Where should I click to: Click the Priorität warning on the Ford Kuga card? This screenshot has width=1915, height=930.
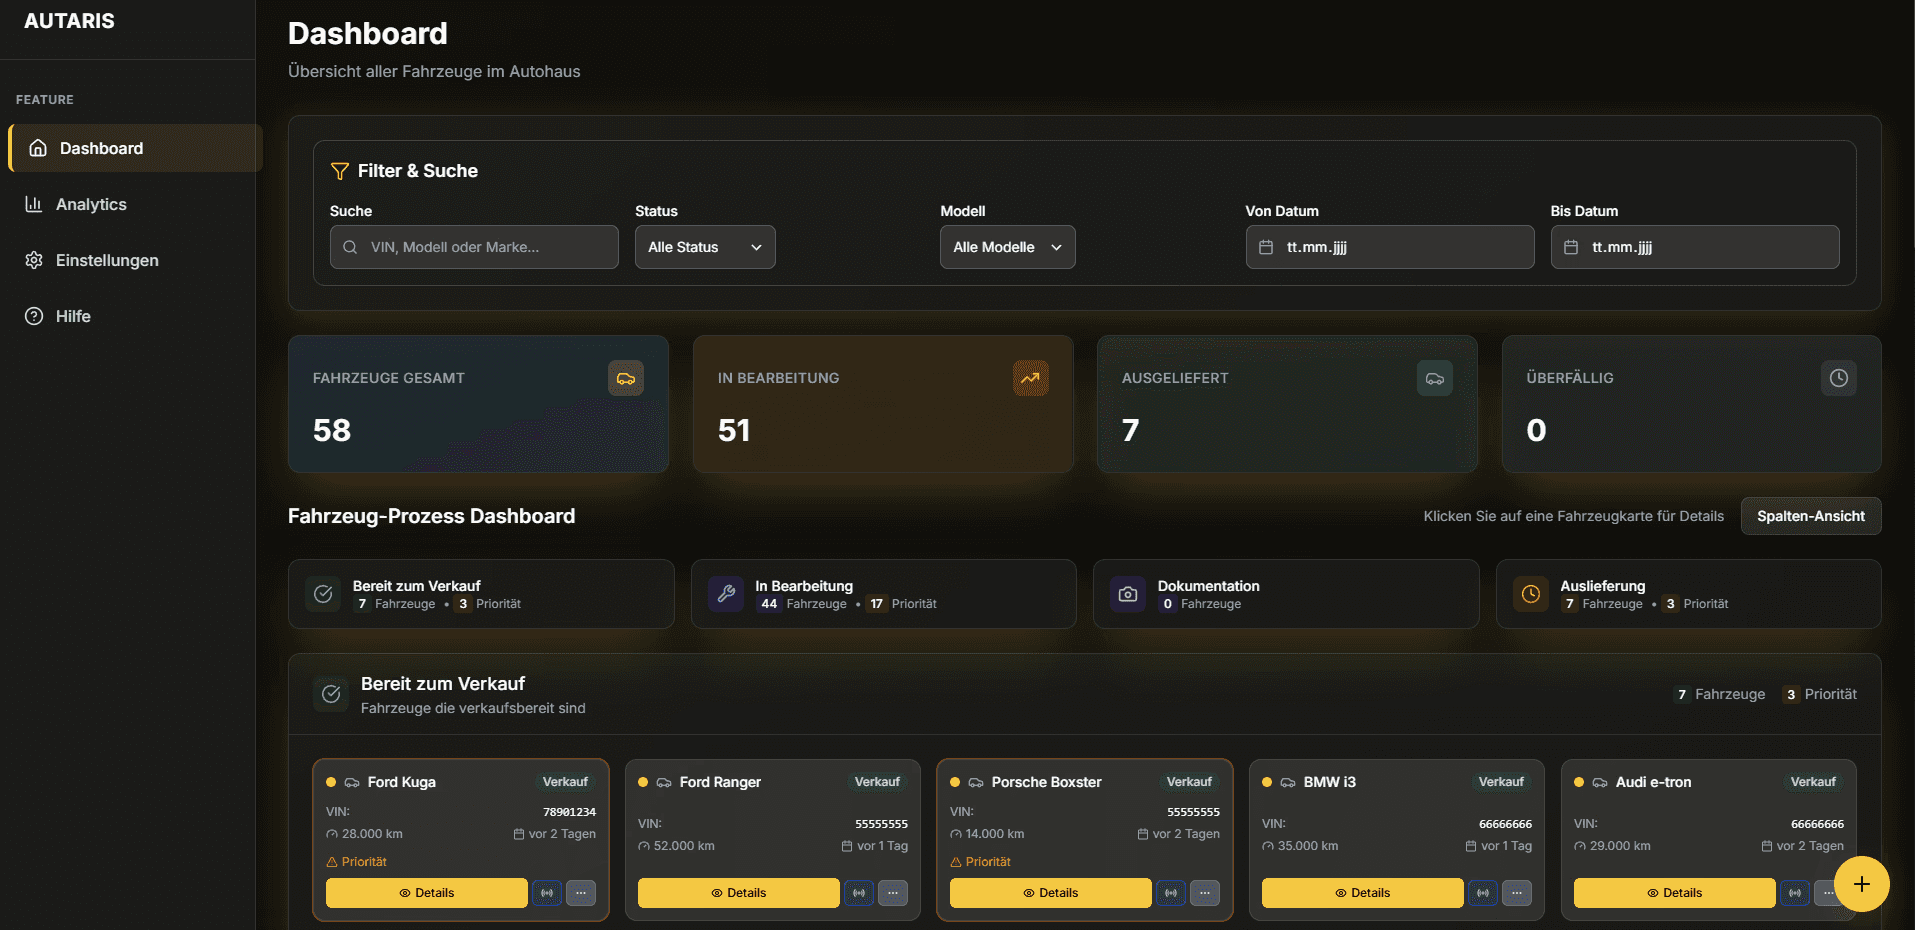tap(356, 862)
